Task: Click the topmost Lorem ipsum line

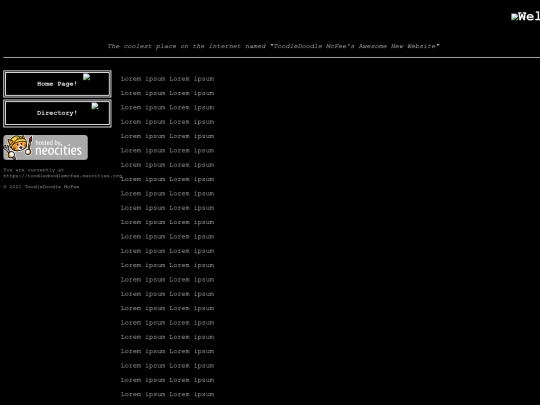Action: (x=167, y=79)
